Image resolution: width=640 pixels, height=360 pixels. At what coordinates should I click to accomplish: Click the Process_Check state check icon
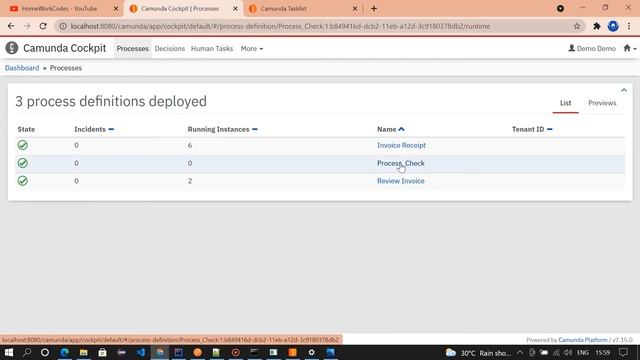pyautogui.click(x=23, y=163)
